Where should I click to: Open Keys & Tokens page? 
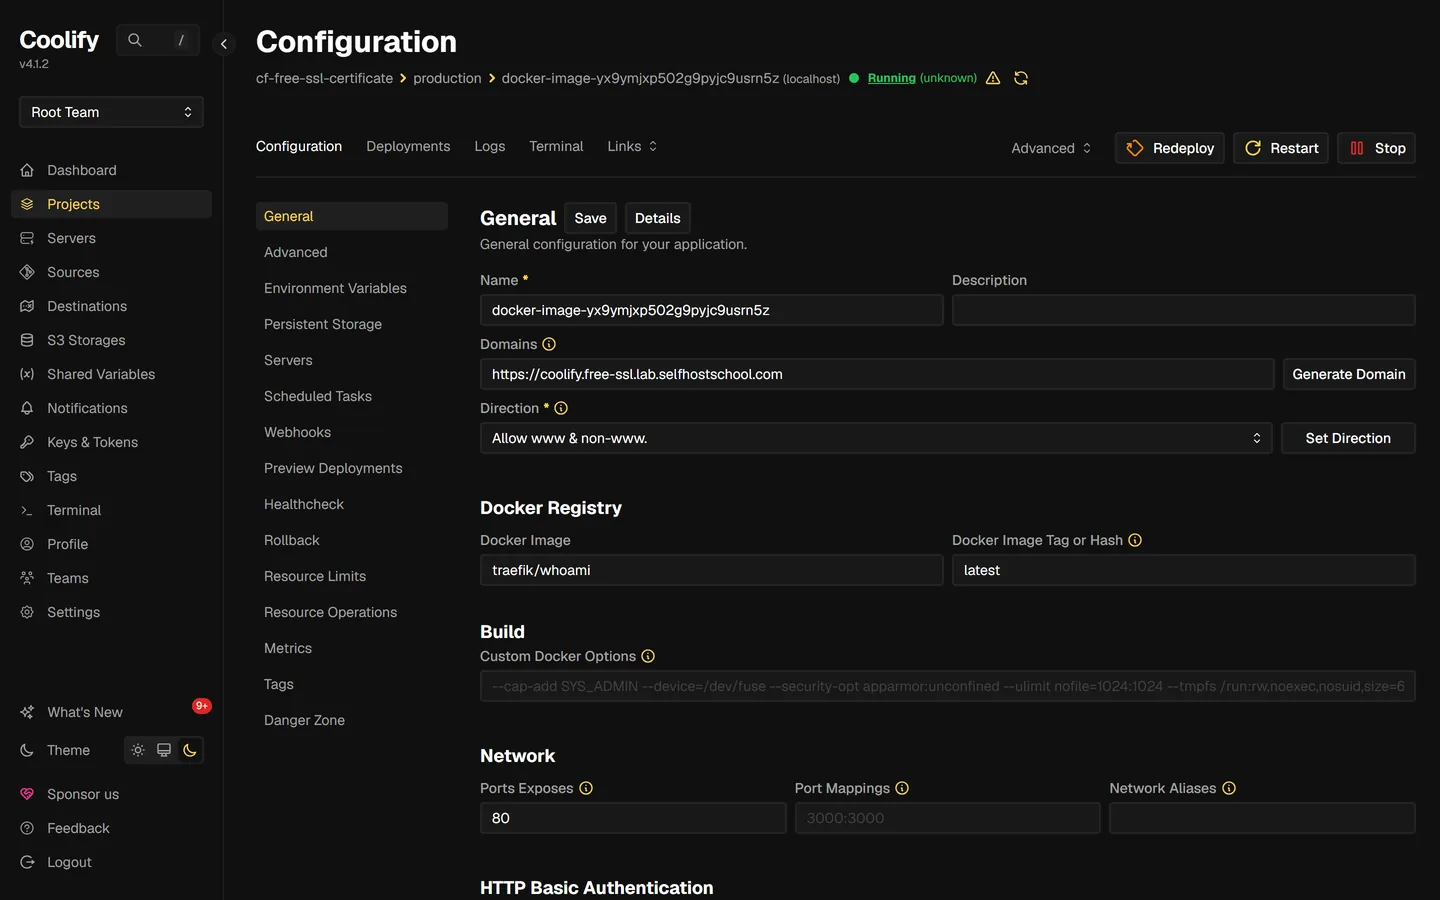(111, 442)
